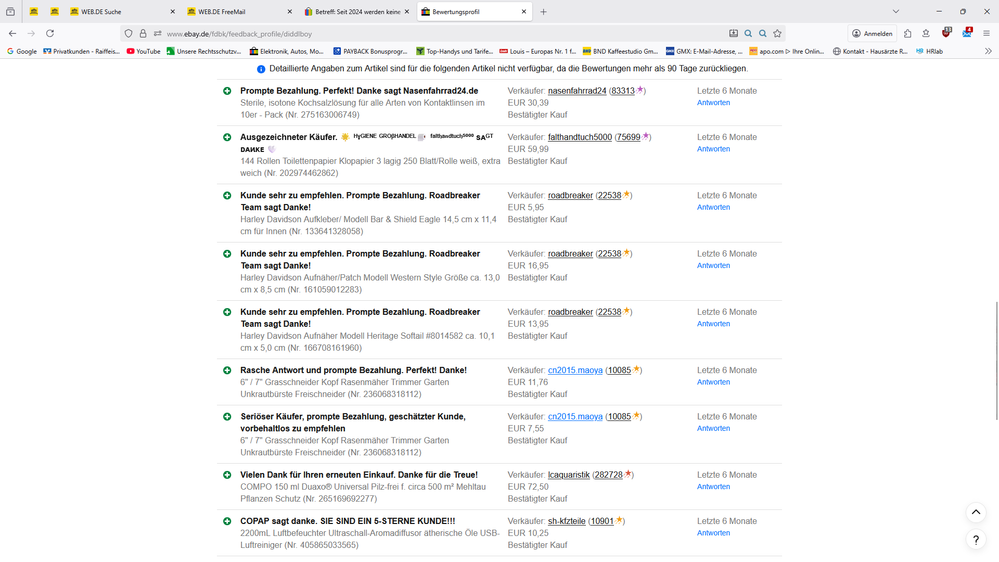Click the toolbar icon right of extensions

tap(926, 33)
